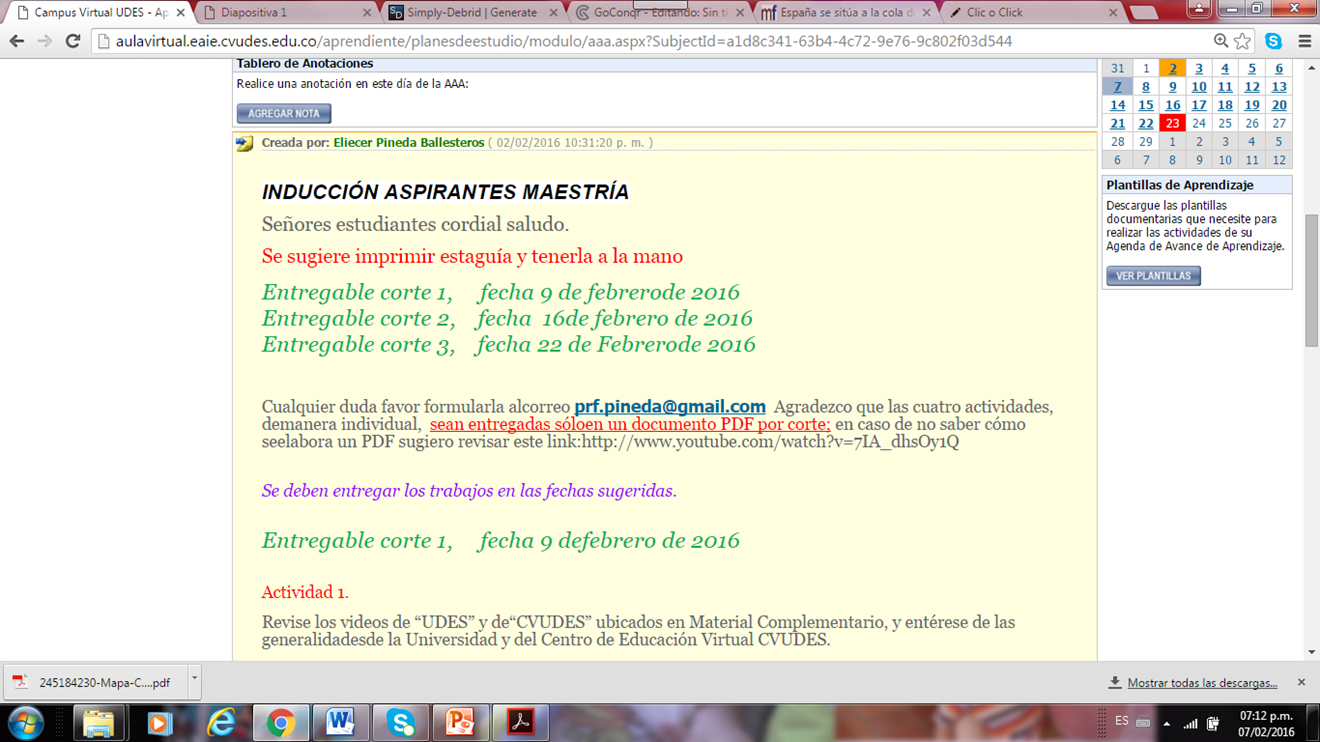Go back with the browser back arrow
The height and width of the screenshot is (742, 1320).
[x=17, y=41]
